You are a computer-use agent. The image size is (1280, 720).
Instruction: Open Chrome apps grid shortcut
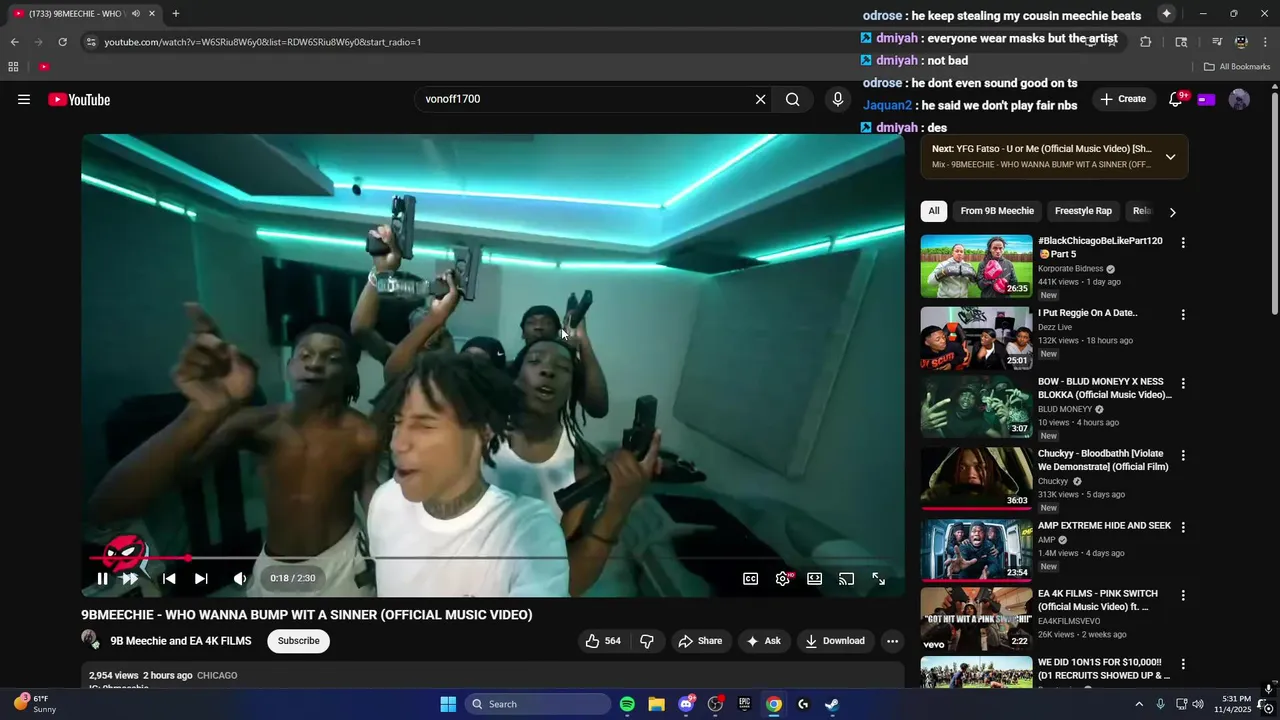13,67
